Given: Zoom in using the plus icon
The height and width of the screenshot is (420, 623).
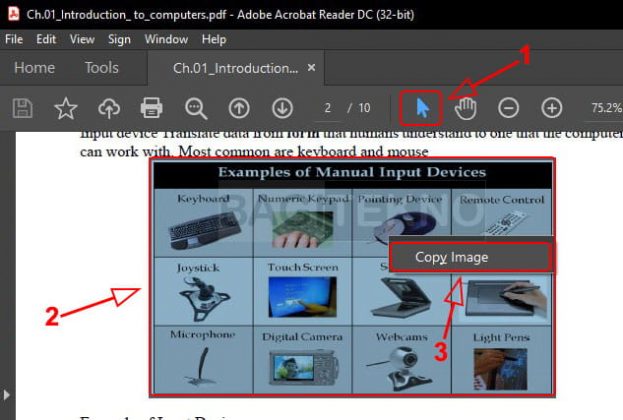Looking at the screenshot, I should coord(551,107).
